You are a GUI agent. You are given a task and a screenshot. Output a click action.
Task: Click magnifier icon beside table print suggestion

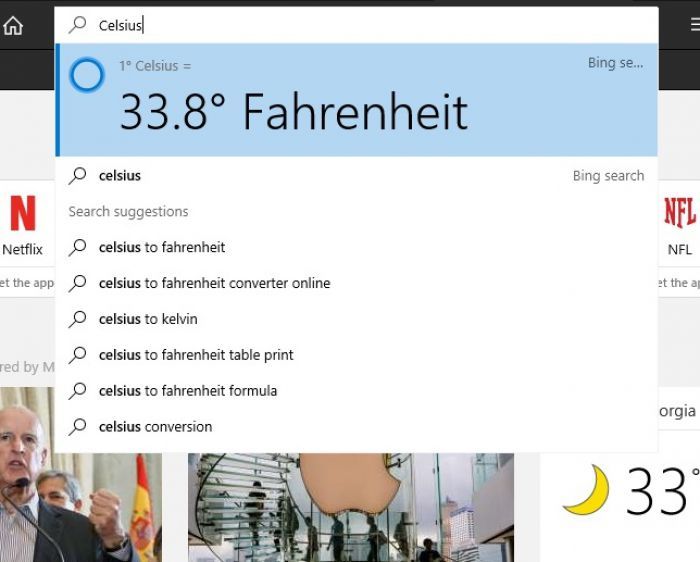(78, 355)
